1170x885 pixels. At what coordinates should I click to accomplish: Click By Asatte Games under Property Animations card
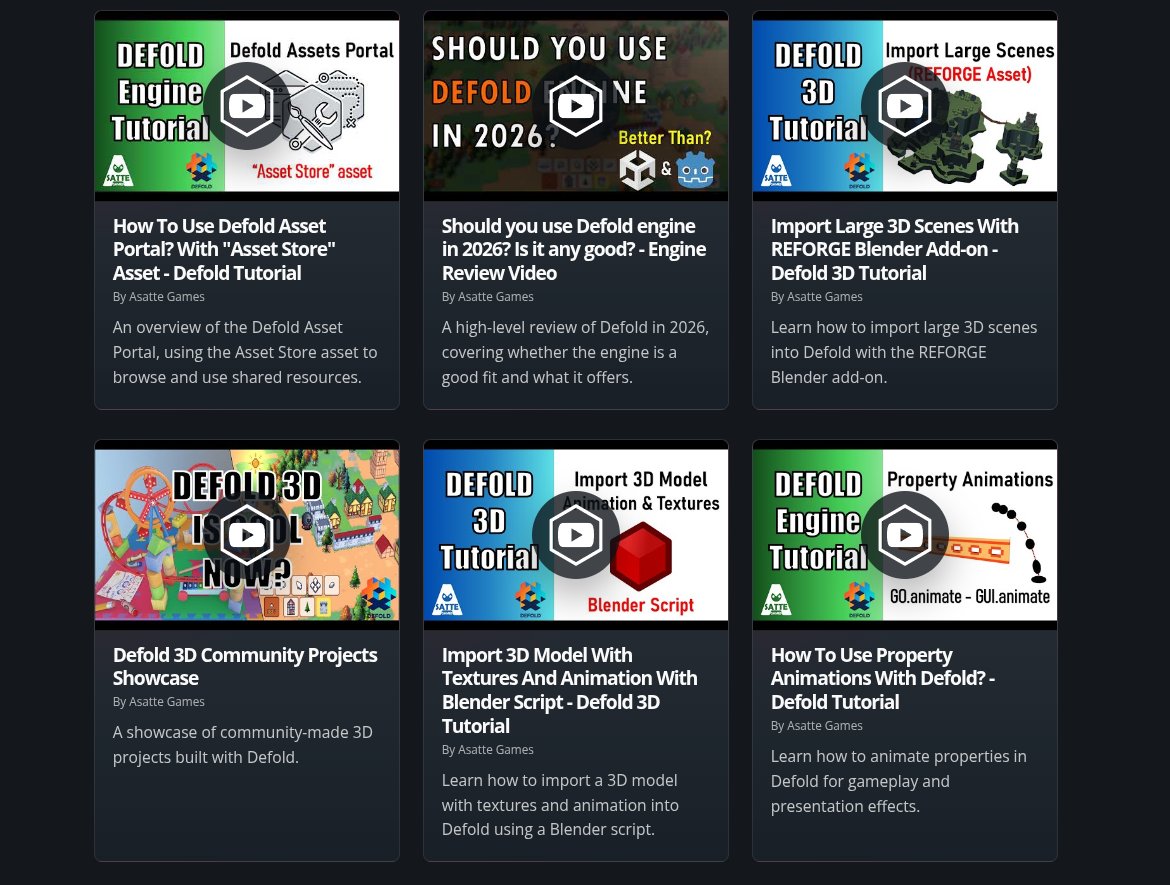pyautogui.click(x=816, y=726)
